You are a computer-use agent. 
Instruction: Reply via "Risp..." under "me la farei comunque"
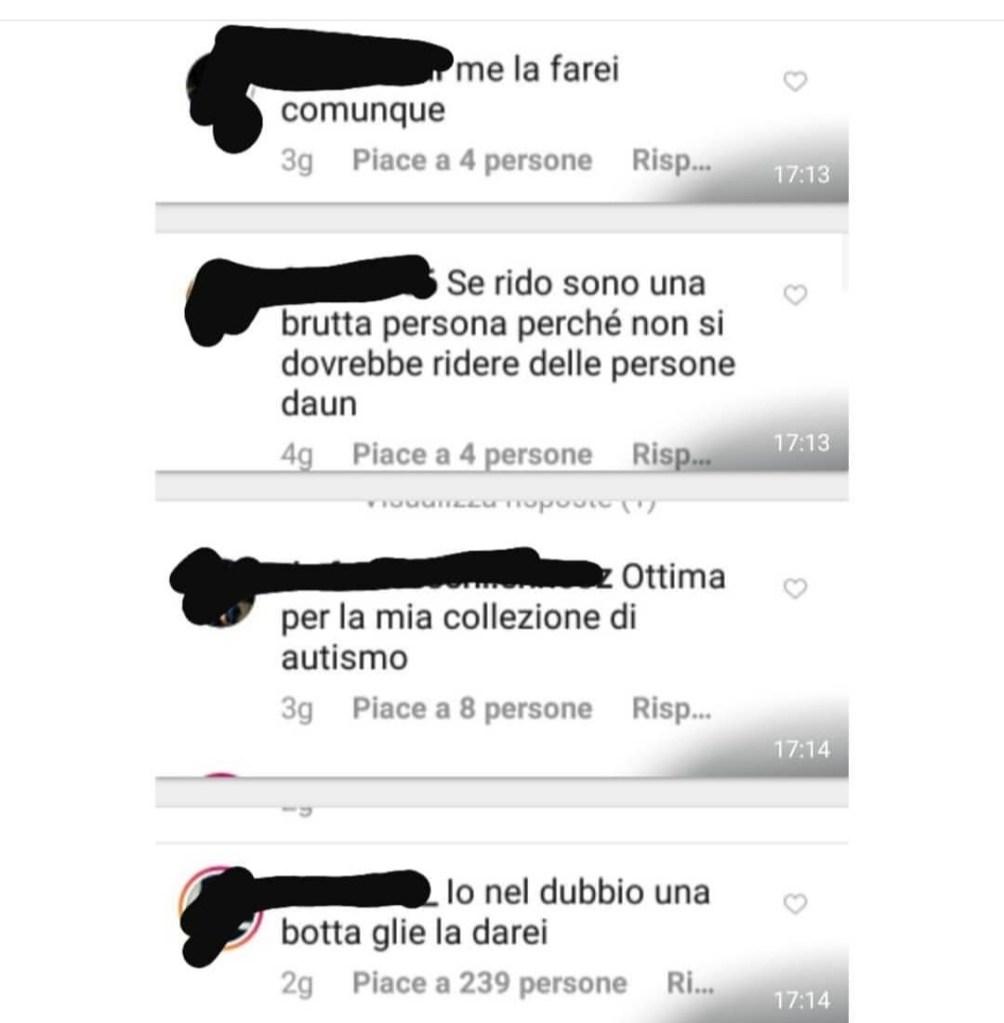point(671,160)
